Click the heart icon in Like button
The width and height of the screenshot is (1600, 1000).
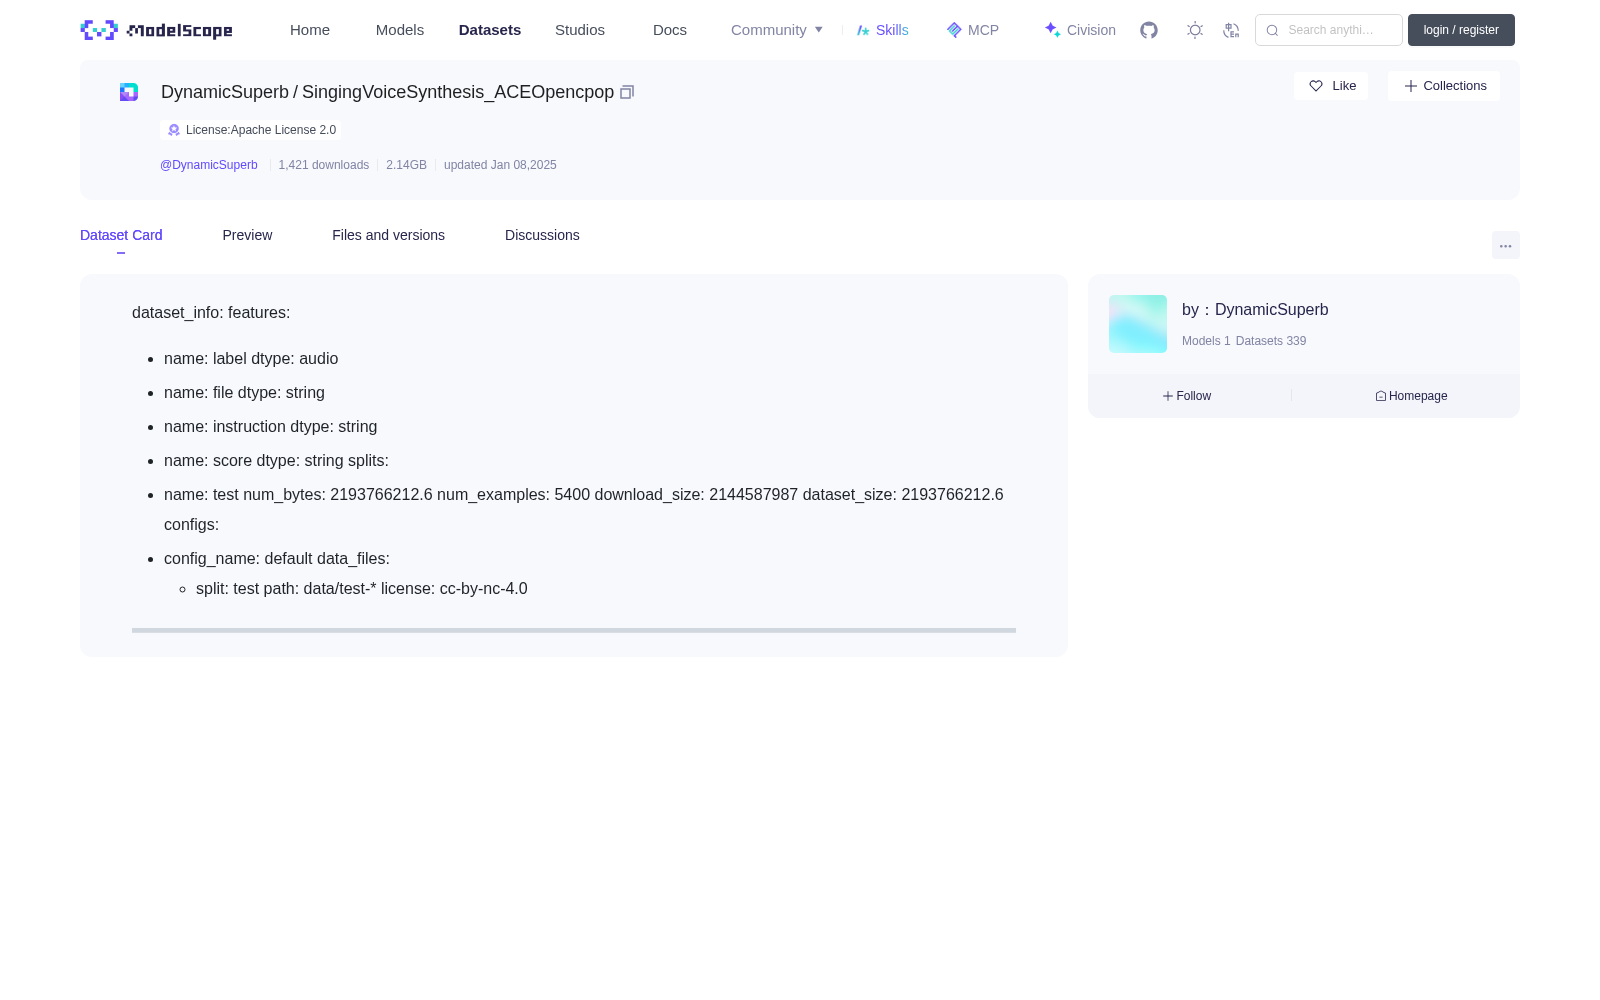point(1316,86)
